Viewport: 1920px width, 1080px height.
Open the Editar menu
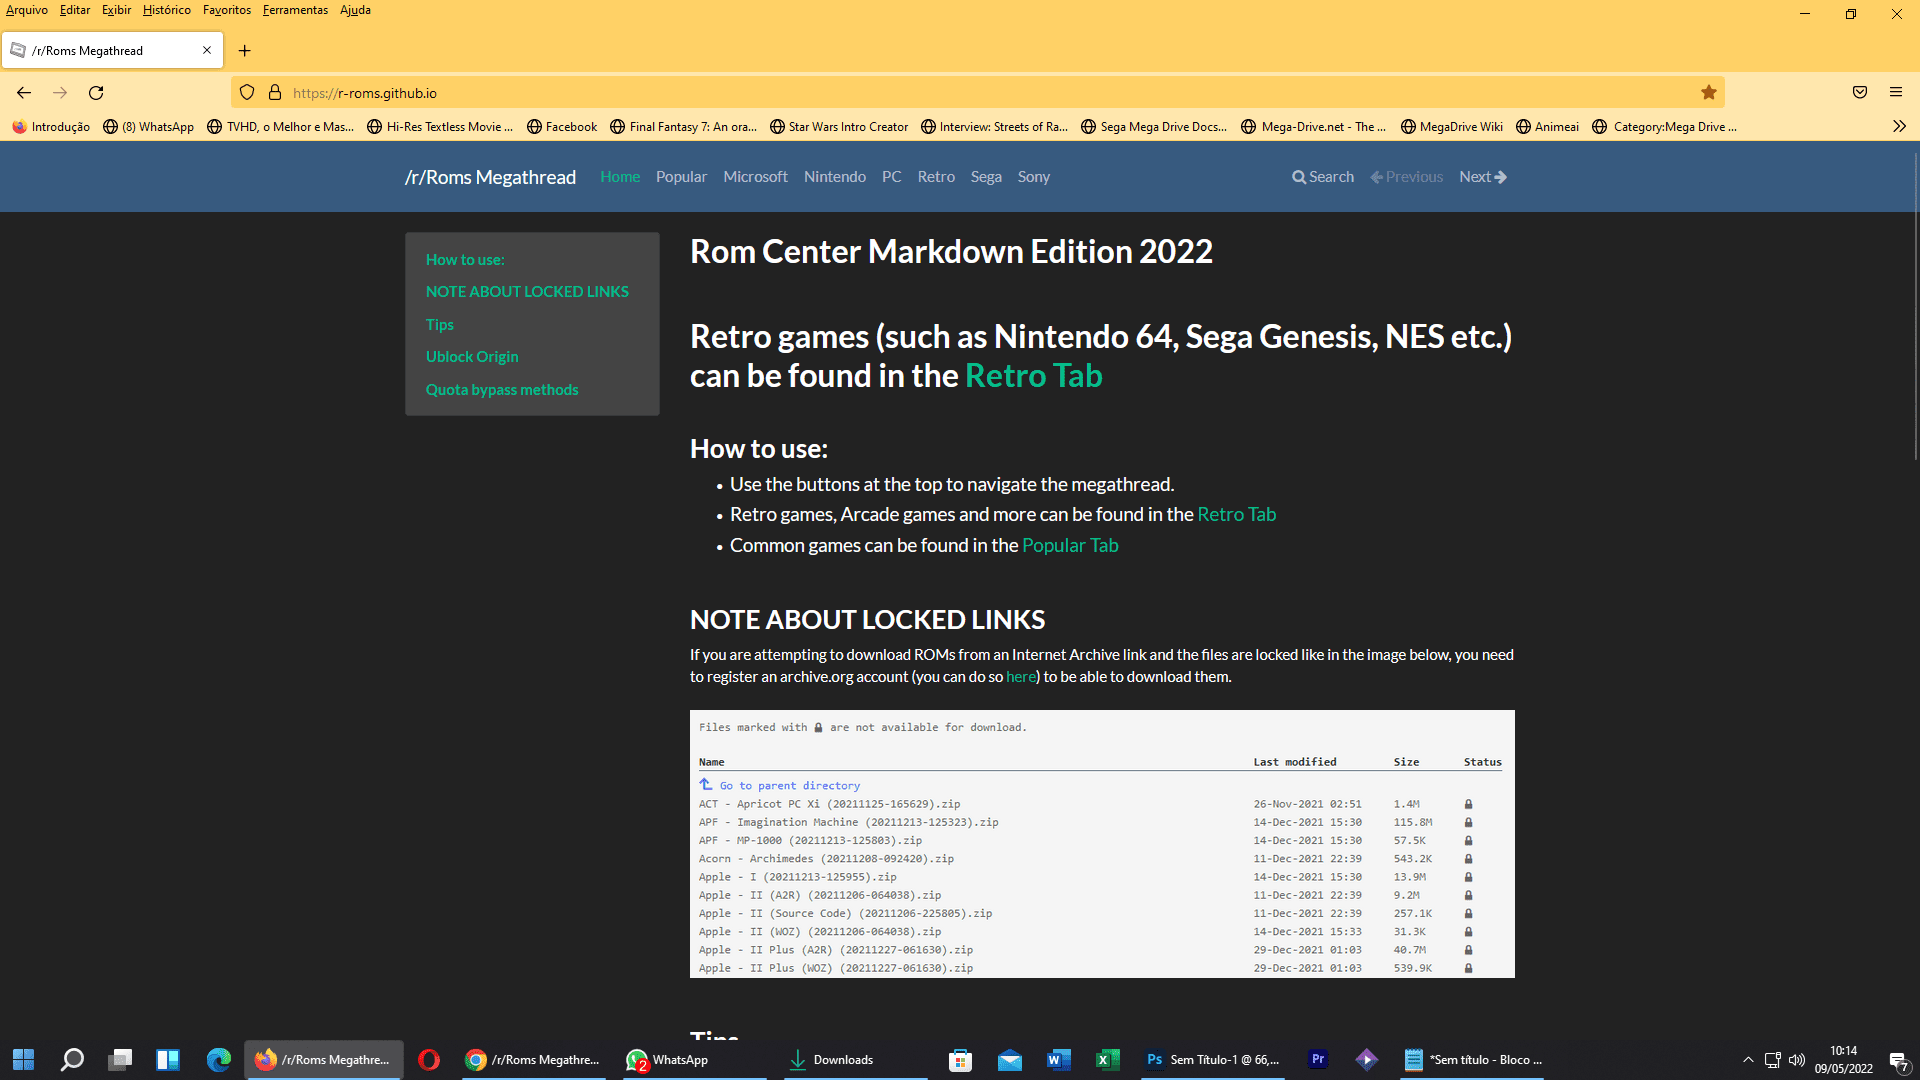[x=75, y=10]
